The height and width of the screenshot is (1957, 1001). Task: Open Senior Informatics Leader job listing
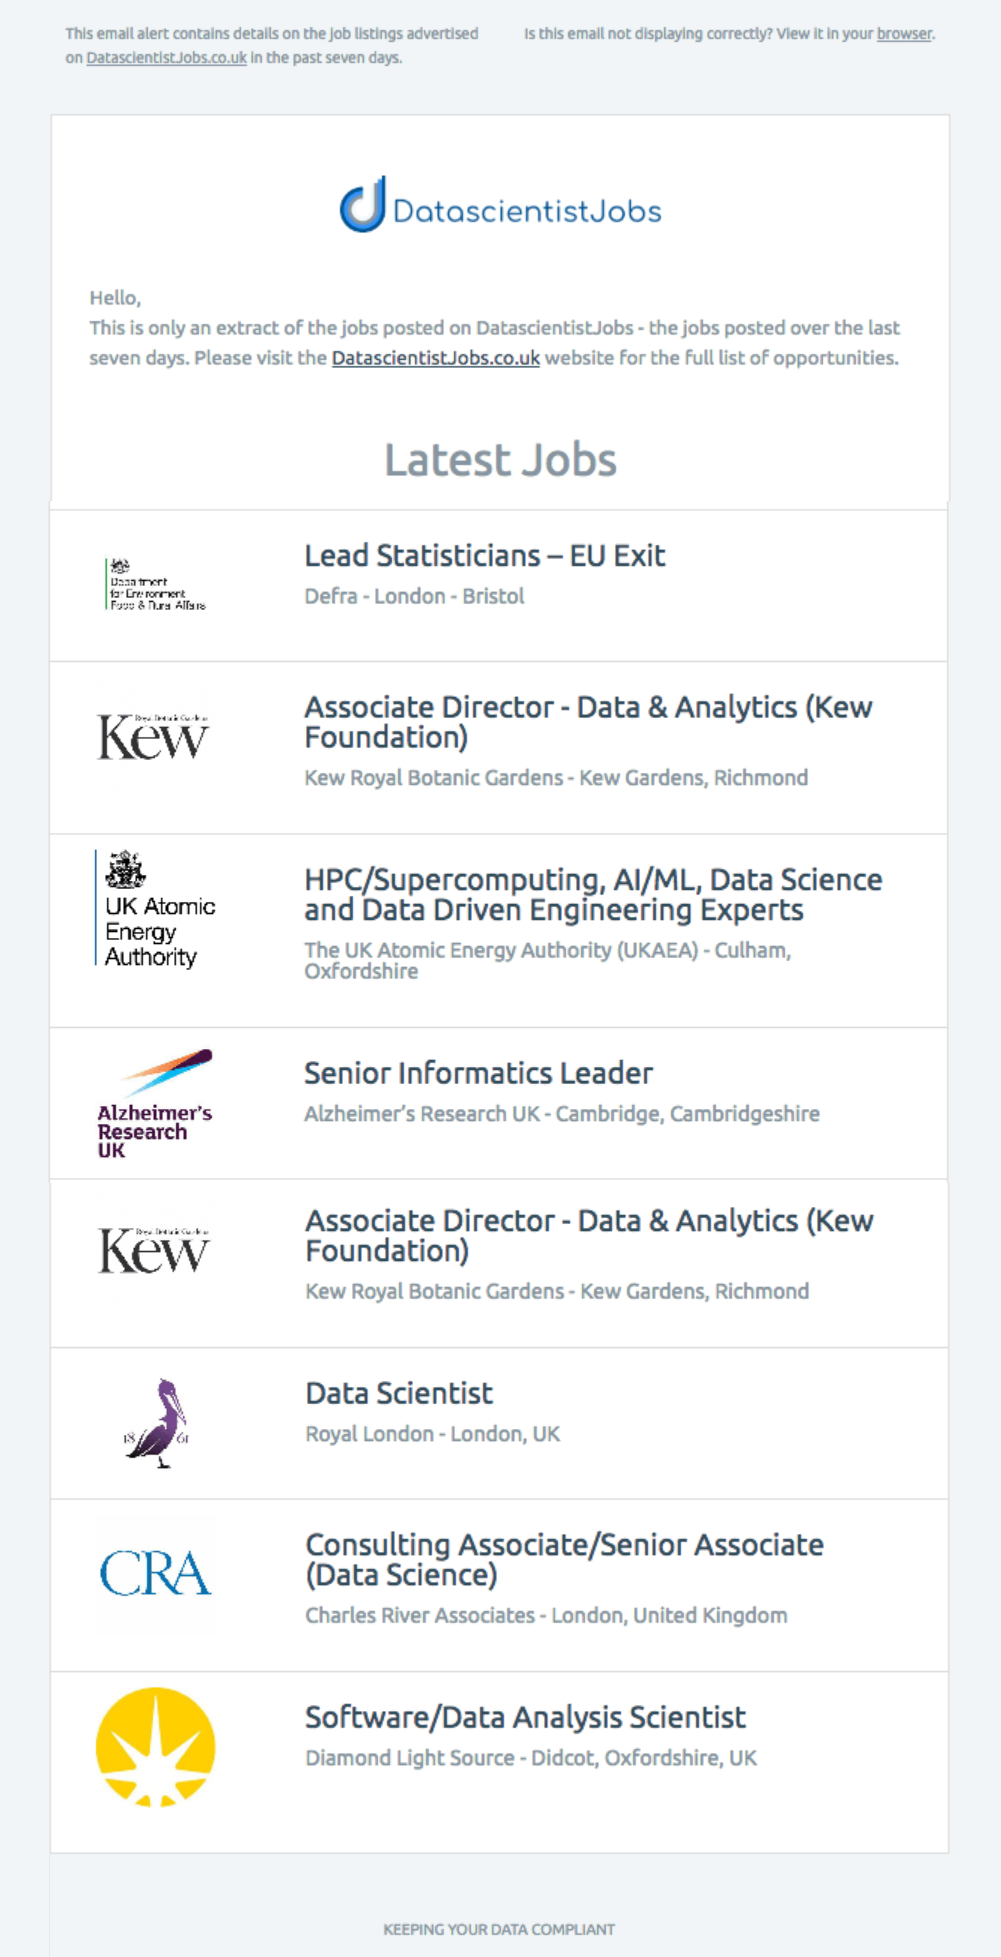pyautogui.click(x=478, y=1073)
